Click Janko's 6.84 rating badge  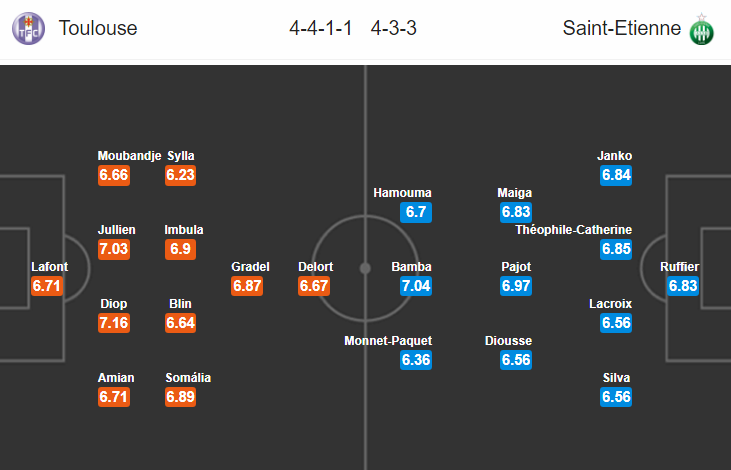tap(616, 175)
